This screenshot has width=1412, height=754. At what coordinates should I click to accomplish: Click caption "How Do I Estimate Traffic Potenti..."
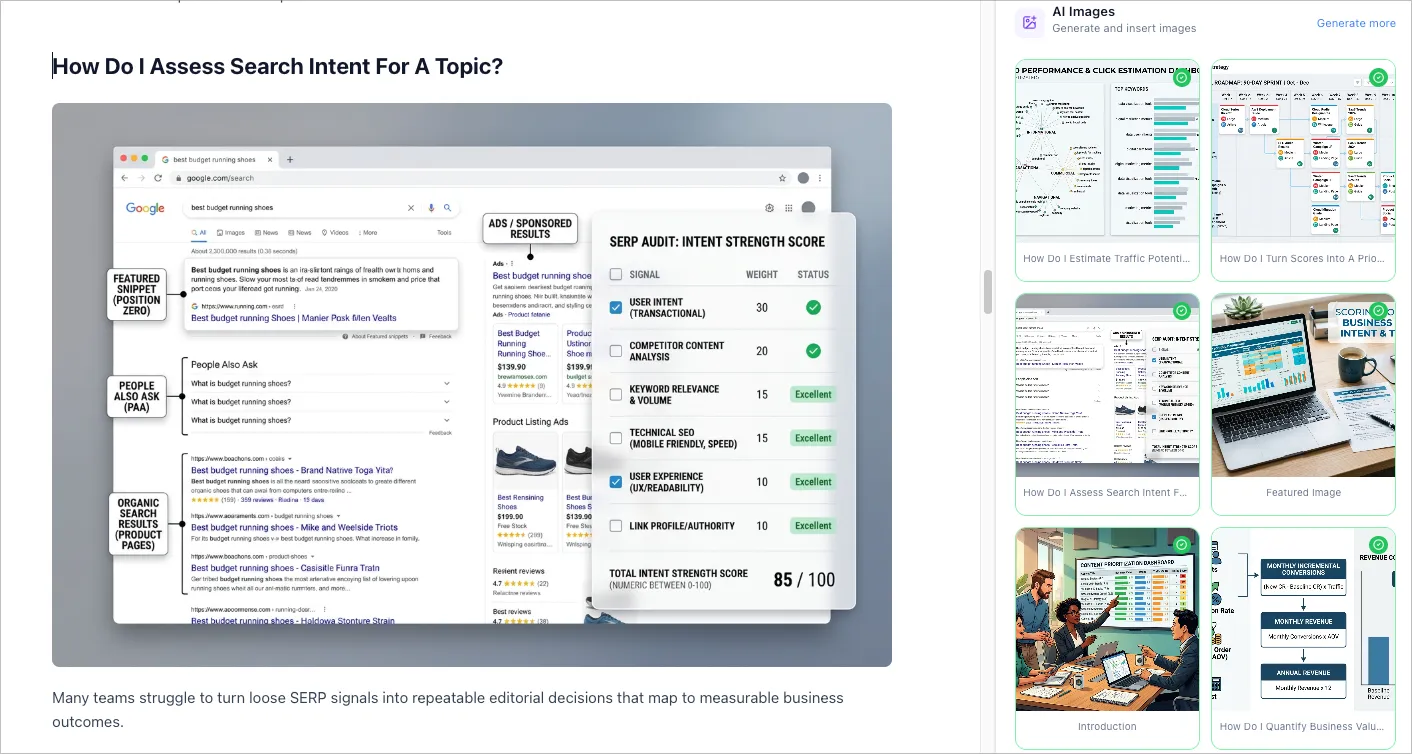1107,258
